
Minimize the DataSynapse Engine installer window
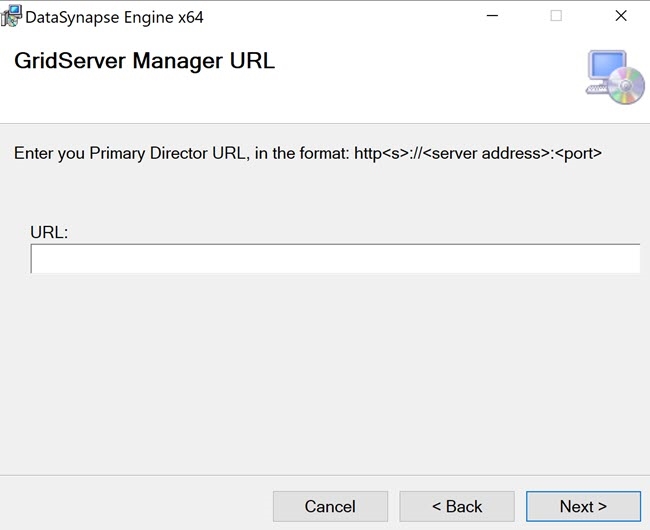click(x=493, y=16)
